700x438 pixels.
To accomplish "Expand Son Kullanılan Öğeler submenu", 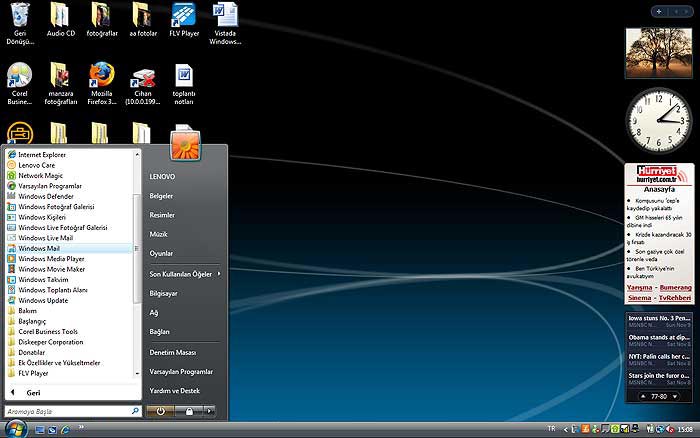I will tap(184, 274).
